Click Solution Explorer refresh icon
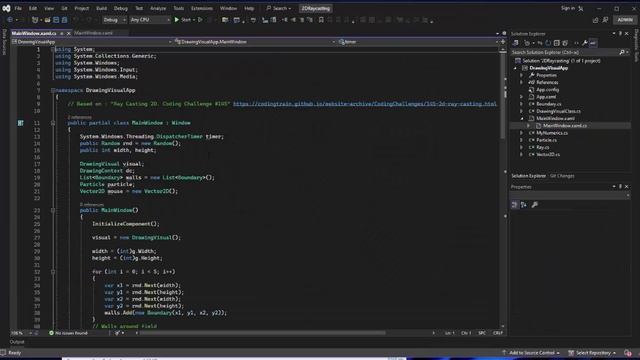 tap(548, 43)
